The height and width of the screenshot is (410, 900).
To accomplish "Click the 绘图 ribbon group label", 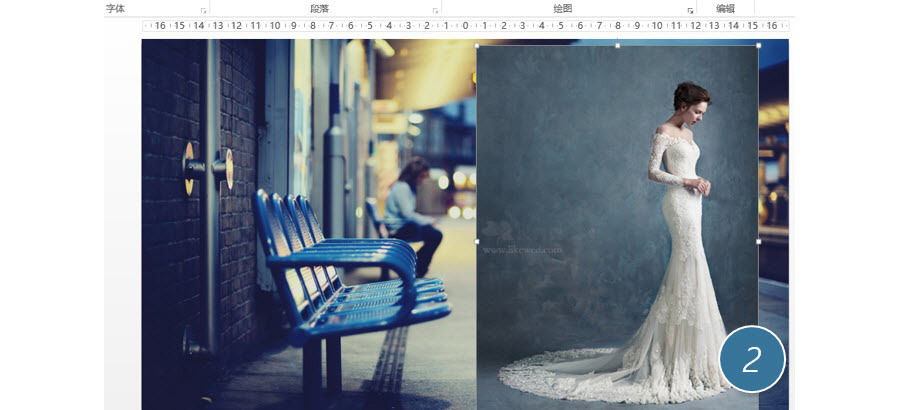I will point(562,8).
